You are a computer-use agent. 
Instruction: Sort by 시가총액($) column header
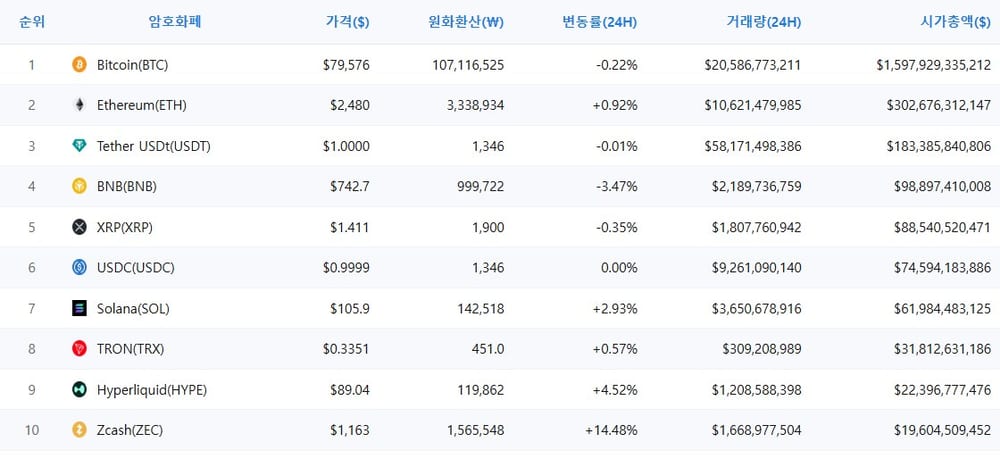(955, 22)
